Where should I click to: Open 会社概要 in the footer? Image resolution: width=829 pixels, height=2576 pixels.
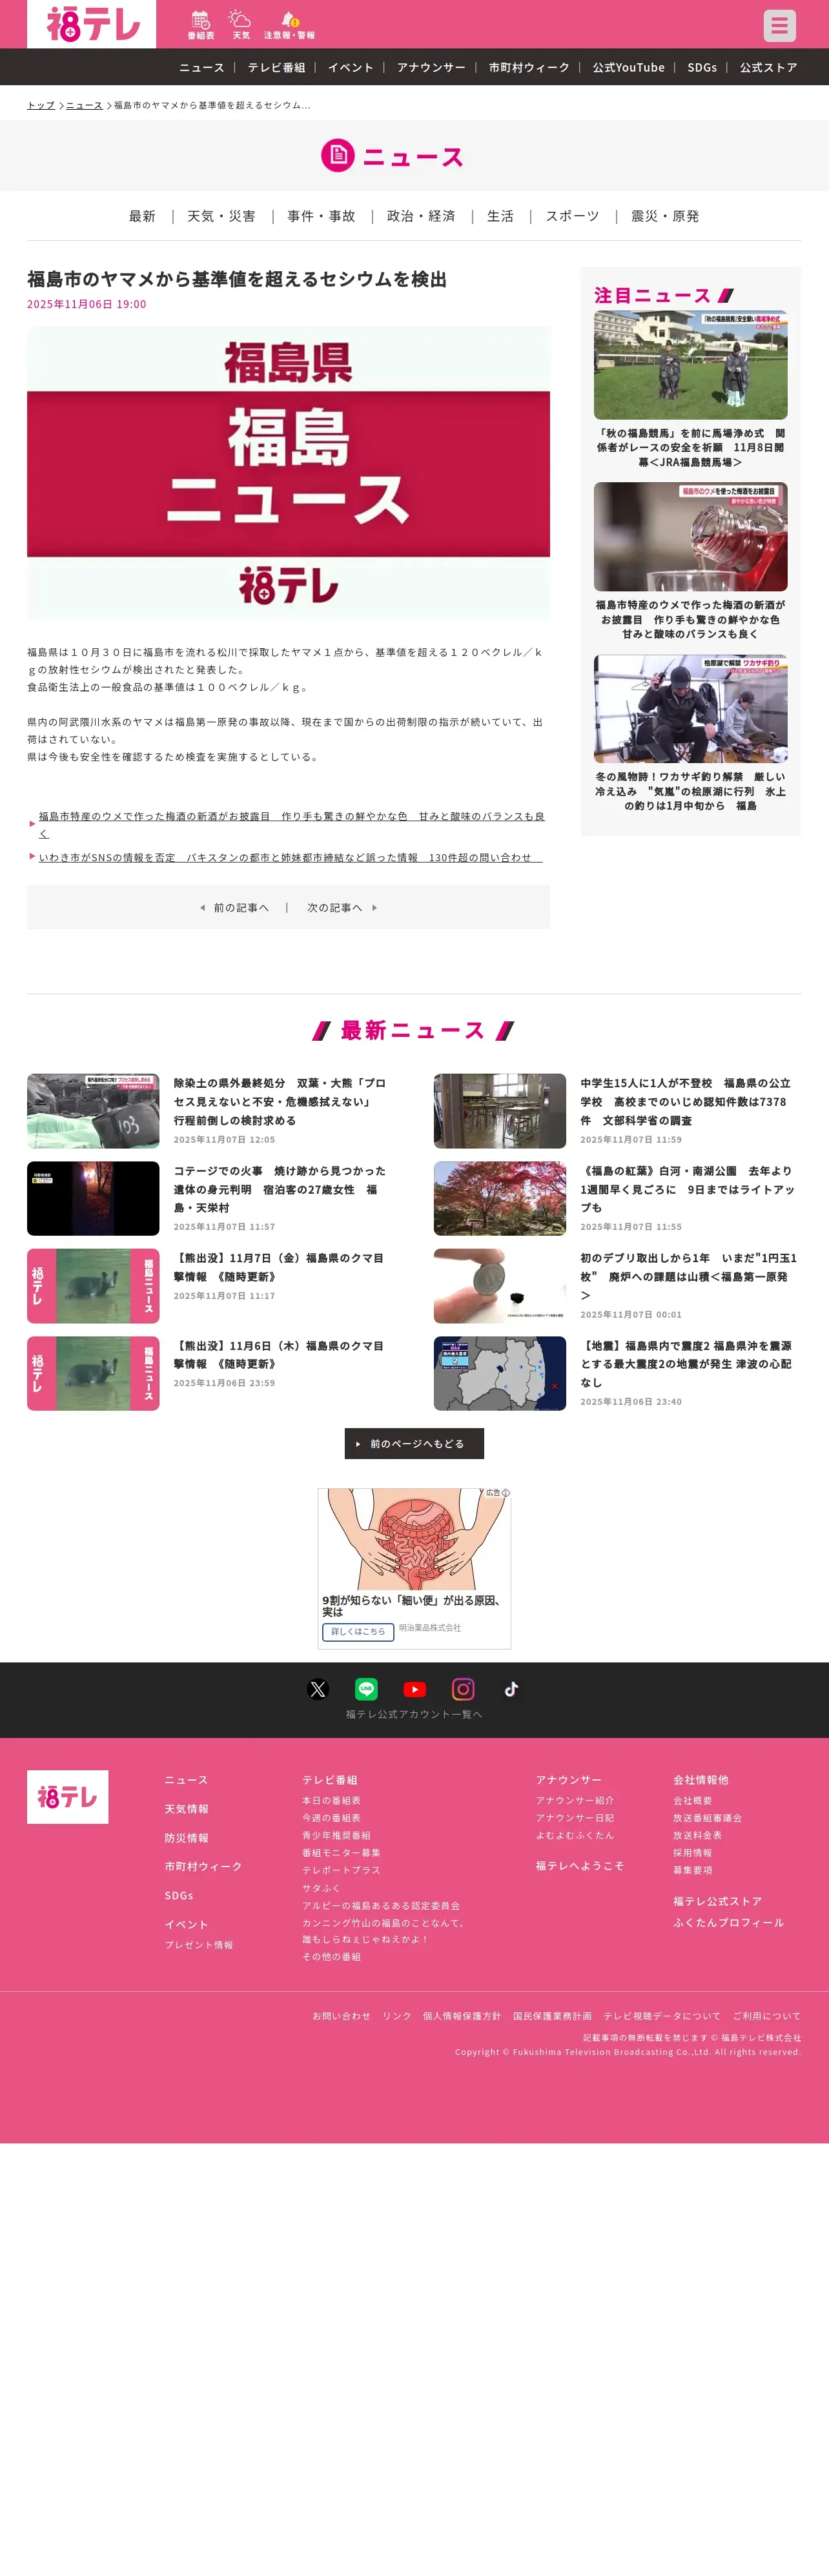coord(692,1800)
